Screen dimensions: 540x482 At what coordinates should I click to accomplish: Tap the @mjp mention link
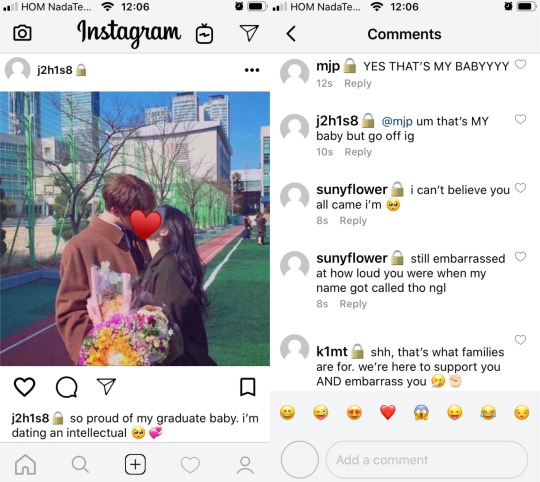[x=397, y=122]
